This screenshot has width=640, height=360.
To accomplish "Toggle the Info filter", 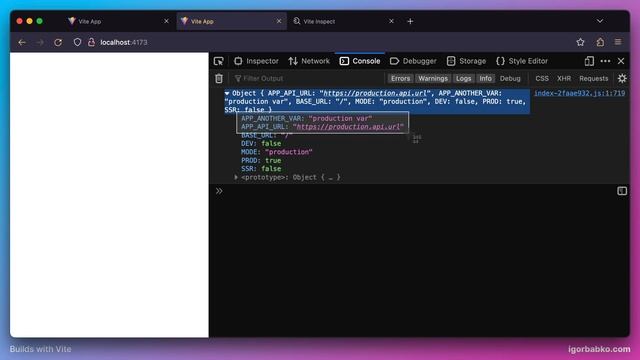I will pos(485,78).
